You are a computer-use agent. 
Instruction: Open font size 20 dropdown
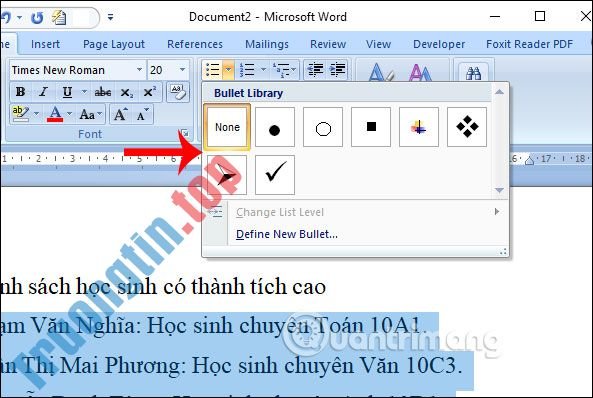point(182,70)
